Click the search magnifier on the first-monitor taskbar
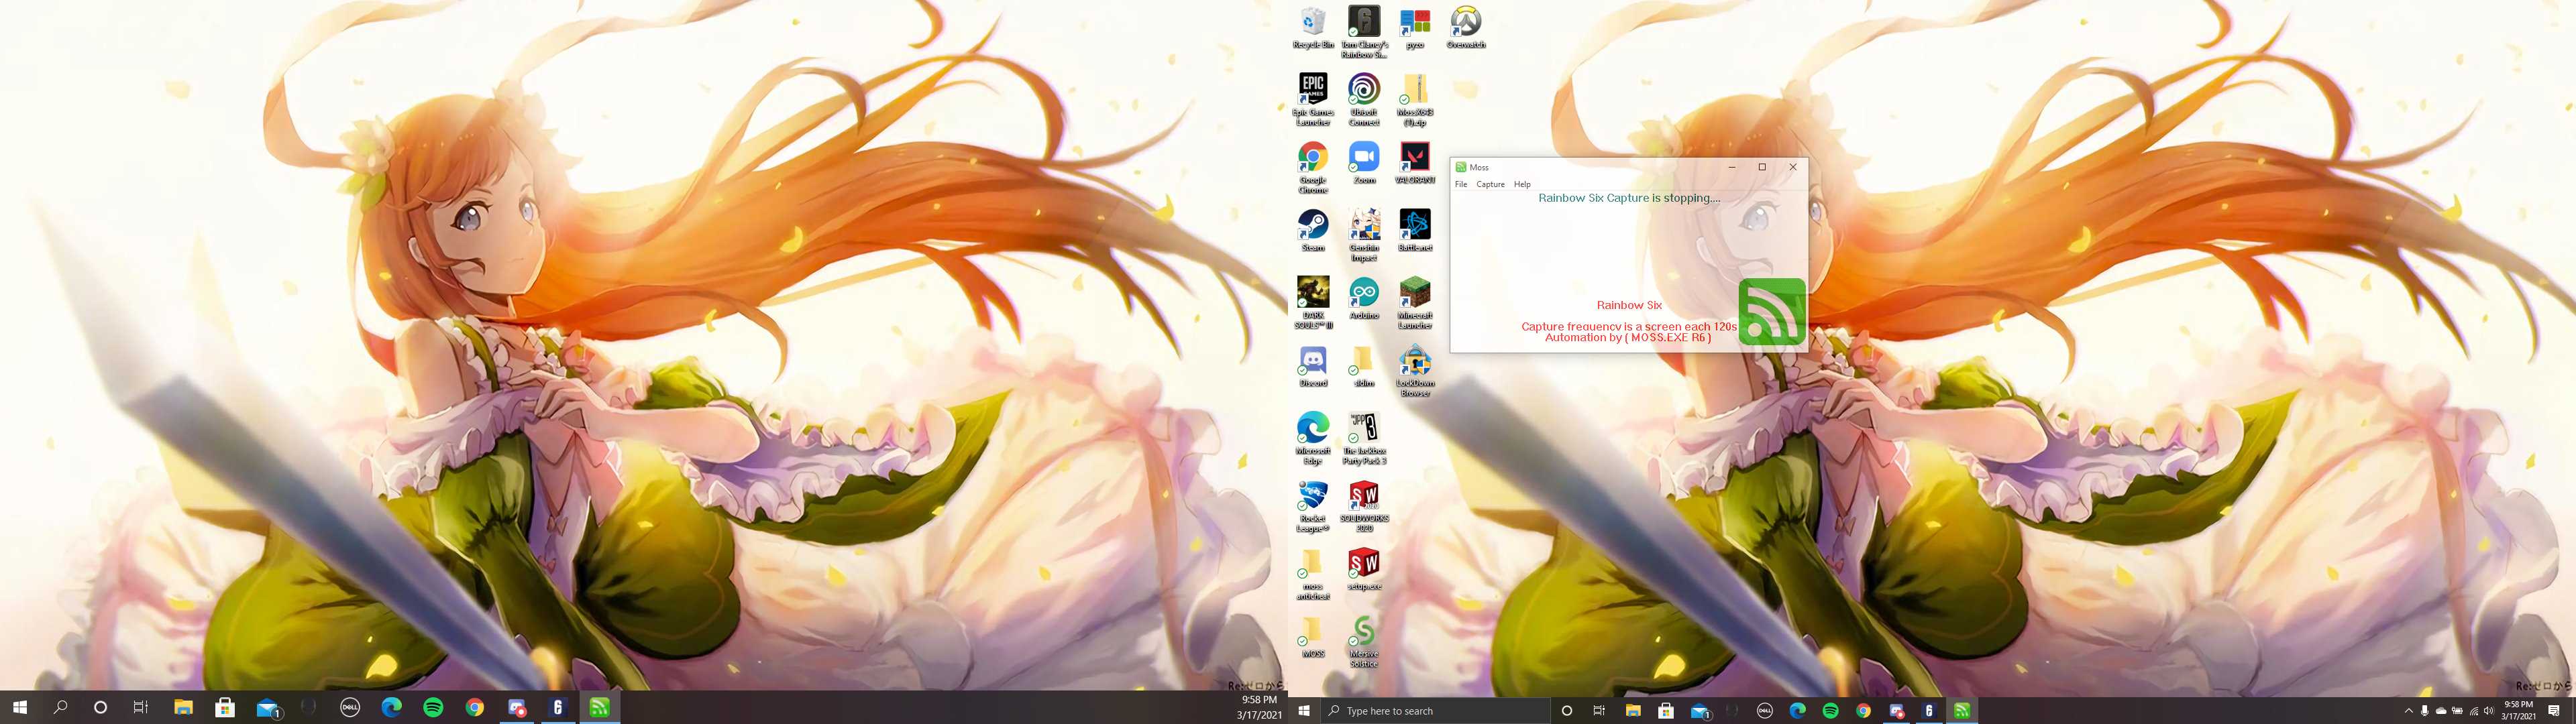Image resolution: width=2576 pixels, height=724 pixels. [60, 707]
